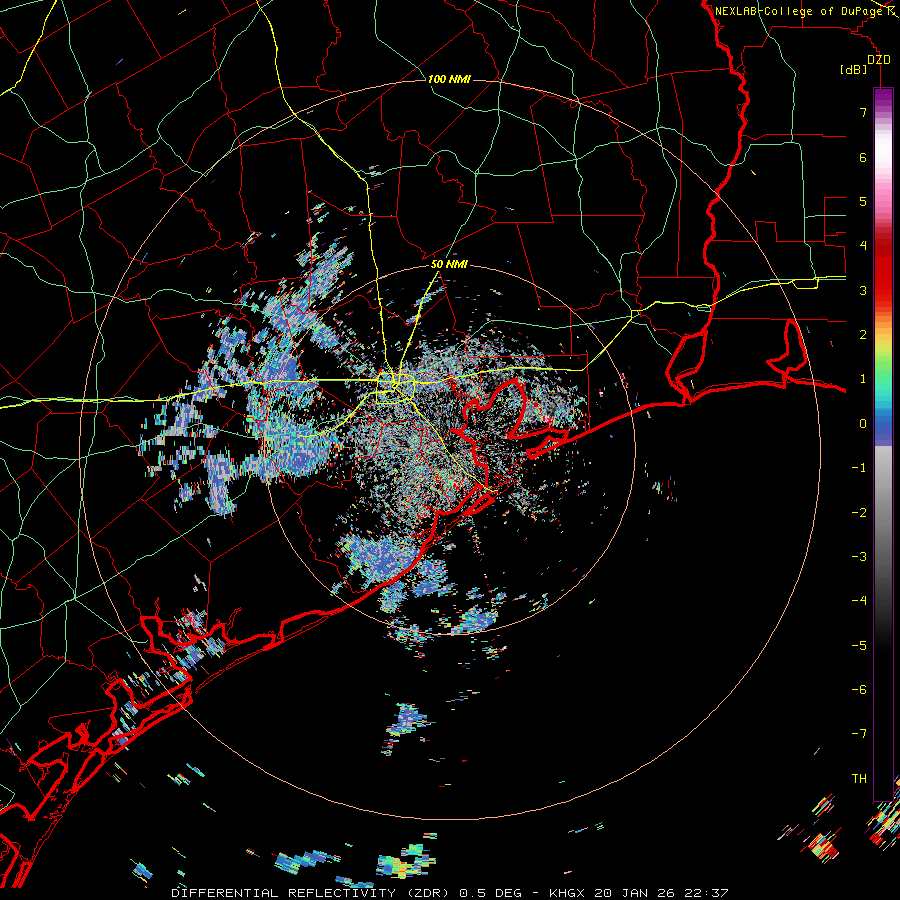Click the "20 JAN 26" date in the caption
900x900 pixels.
[635, 893]
